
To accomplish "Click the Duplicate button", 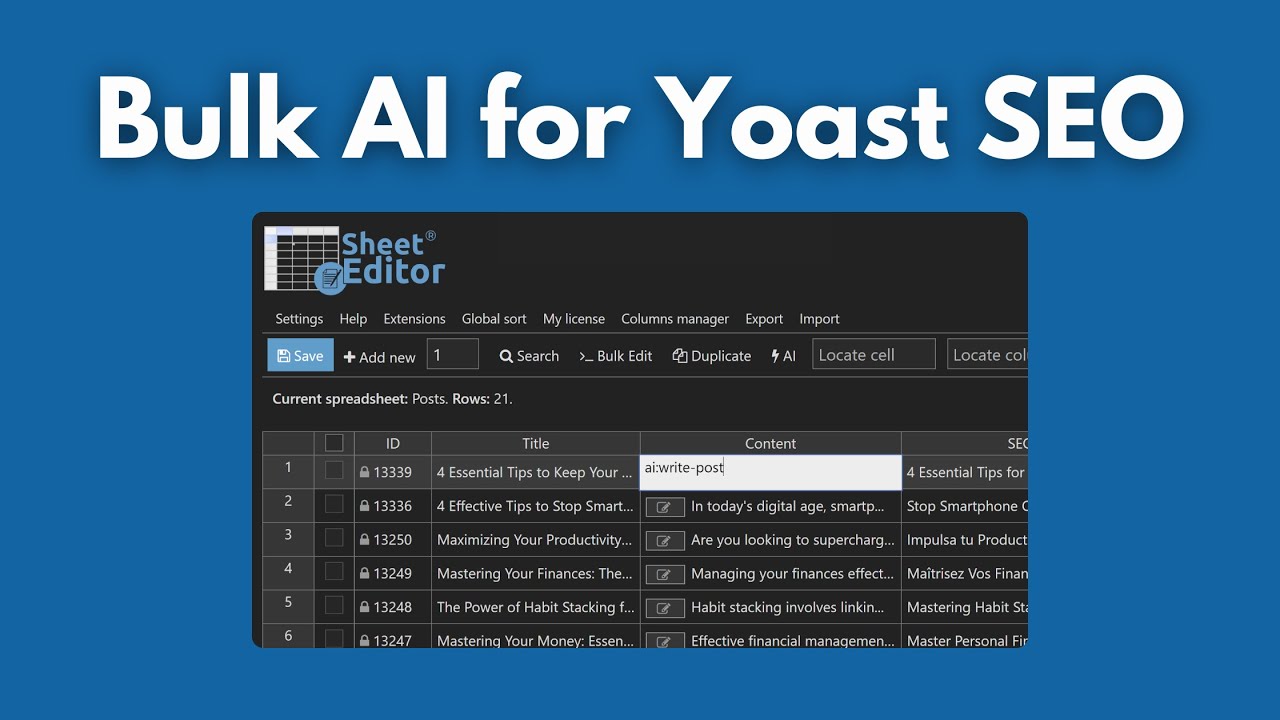I will [x=712, y=356].
